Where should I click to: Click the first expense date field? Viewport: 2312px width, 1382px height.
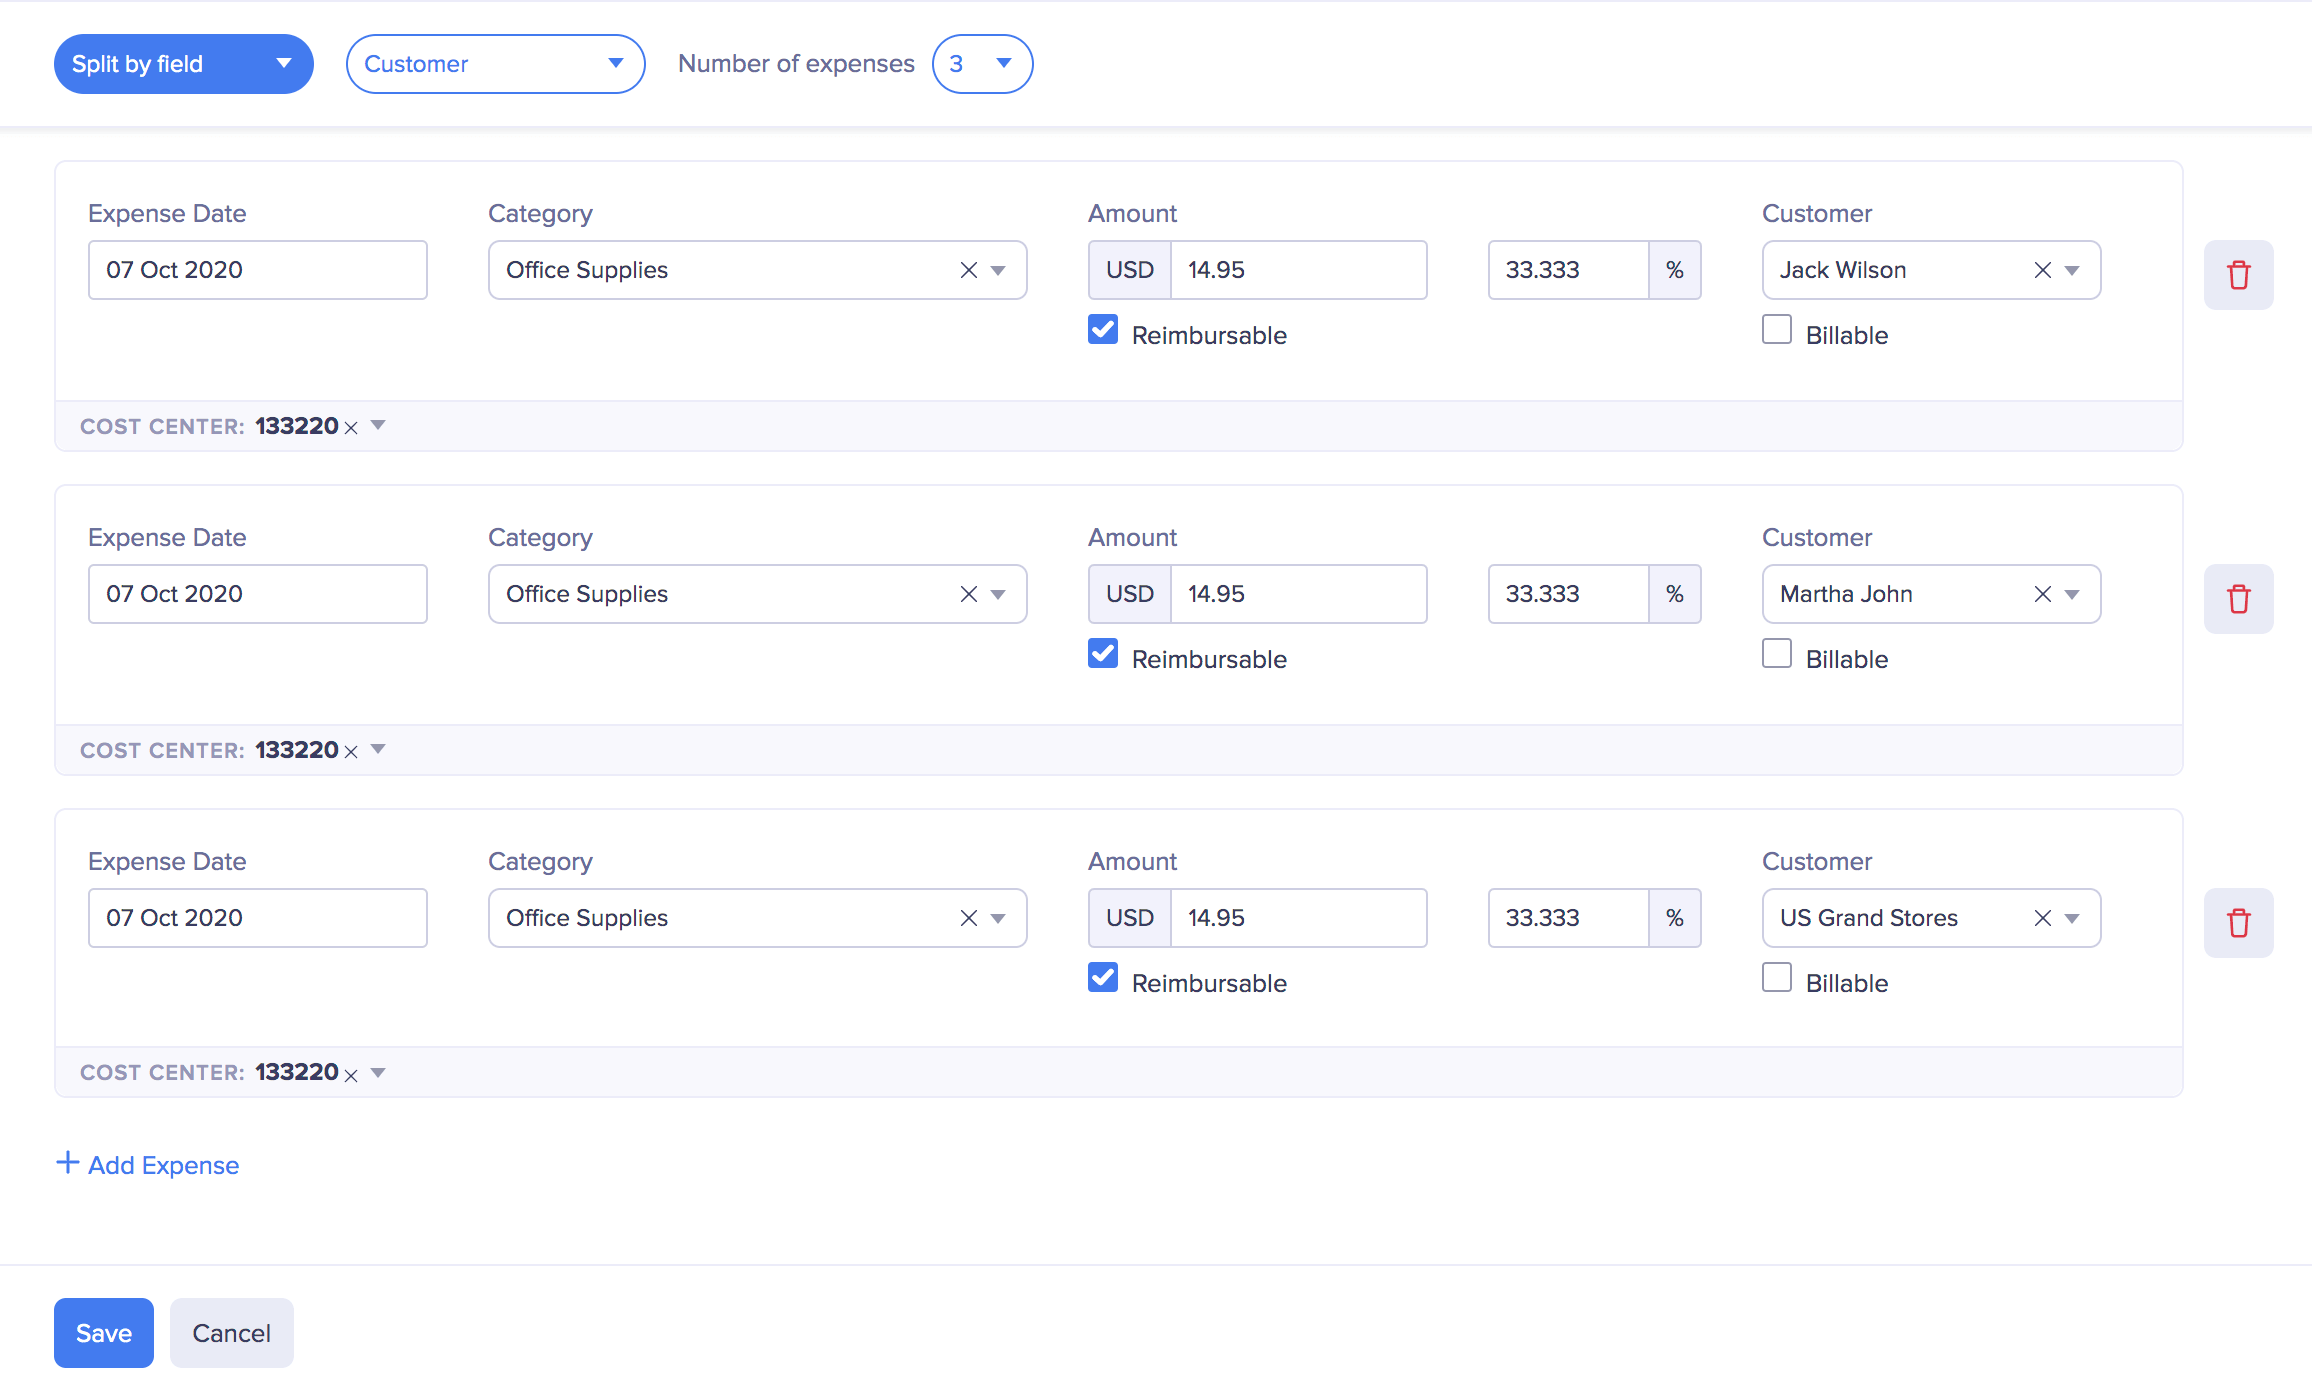point(258,270)
